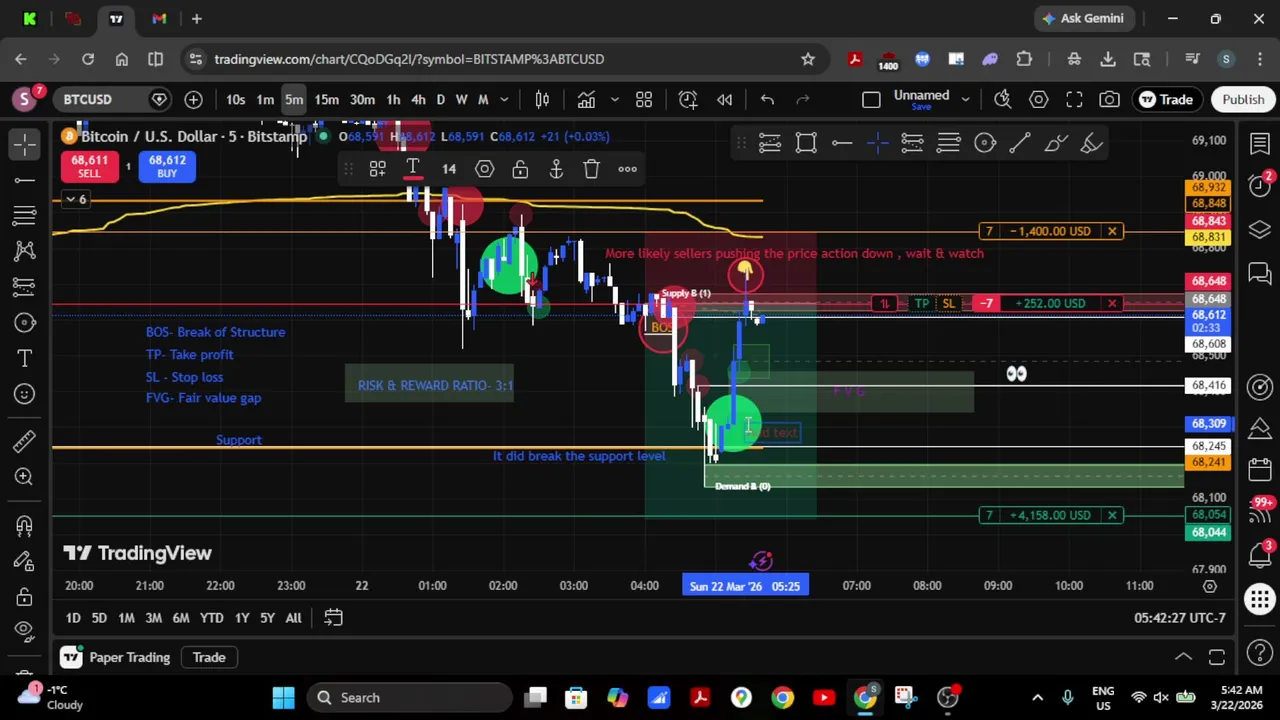Image resolution: width=1280 pixels, height=720 pixels.
Task: Change interval to 1h
Action: 393,99
